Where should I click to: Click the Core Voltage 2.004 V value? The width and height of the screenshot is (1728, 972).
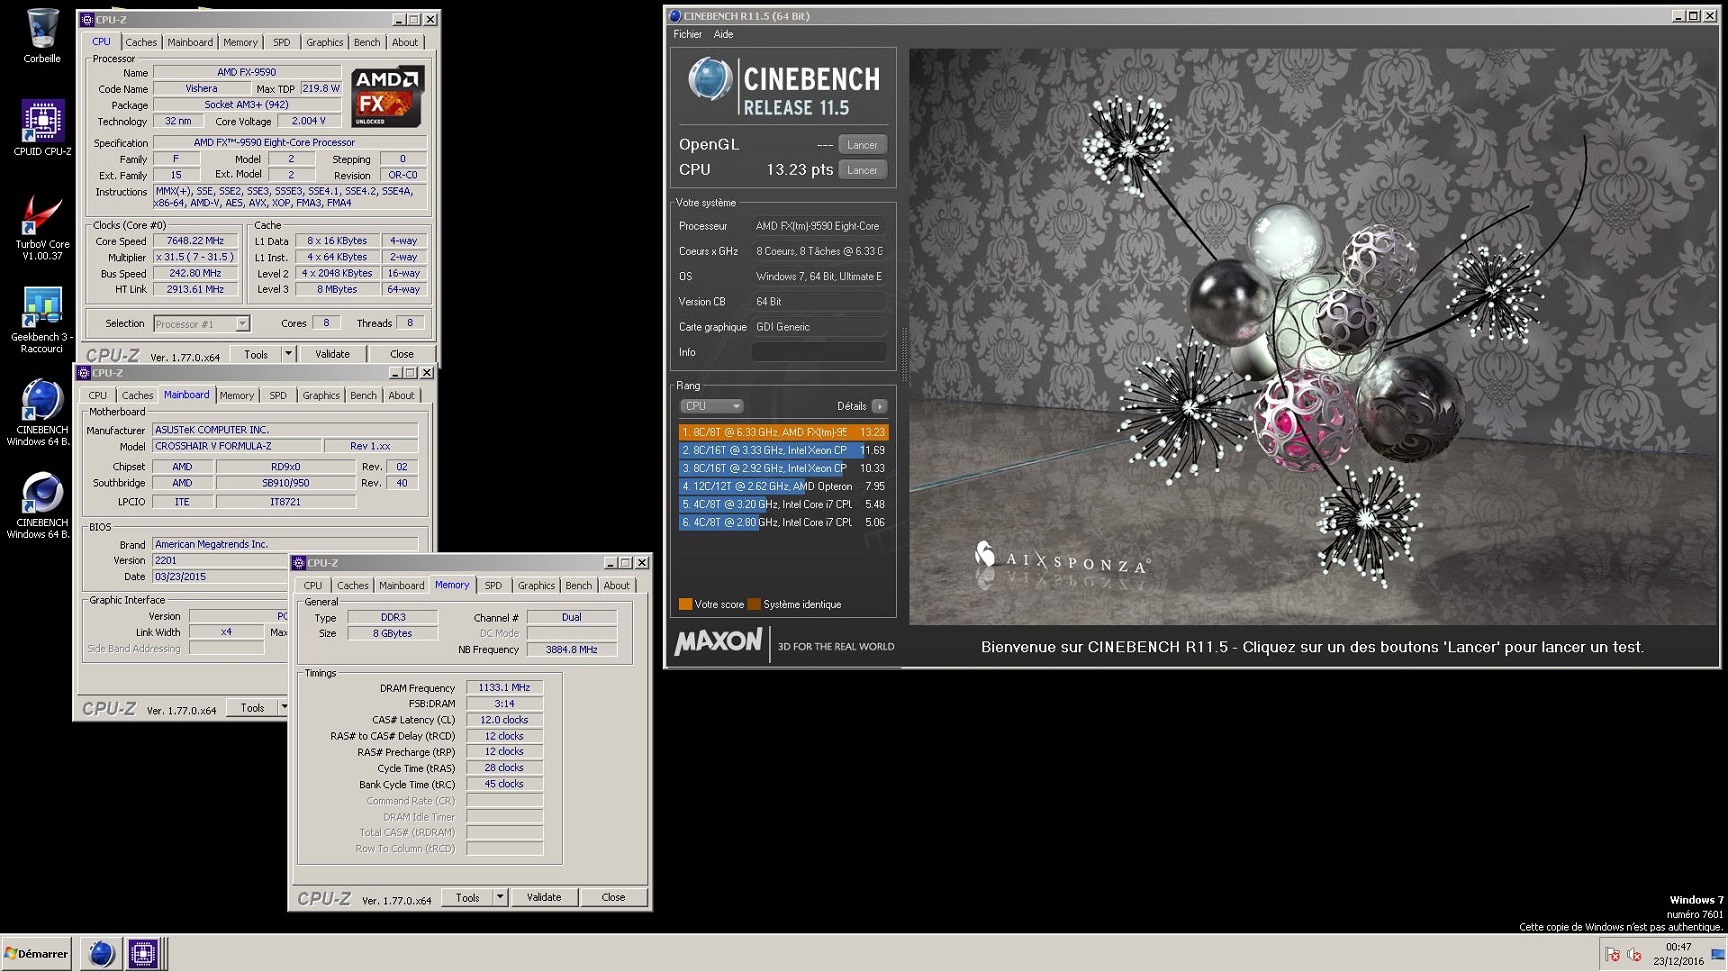click(x=308, y=121)
